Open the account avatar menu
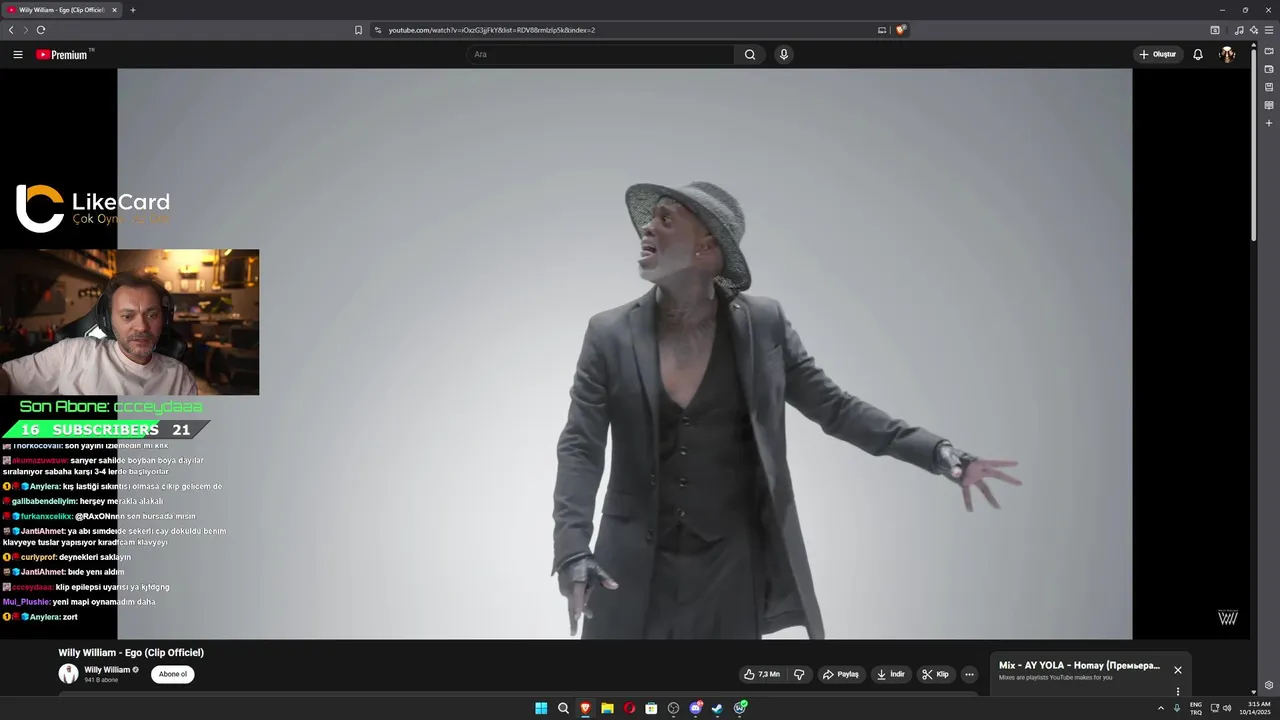1280x720 pixels. tap(1227, 55)
